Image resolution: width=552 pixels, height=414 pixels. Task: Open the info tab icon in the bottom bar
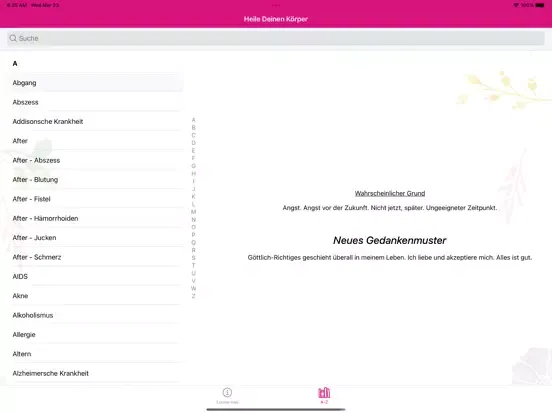click(227, 392)
